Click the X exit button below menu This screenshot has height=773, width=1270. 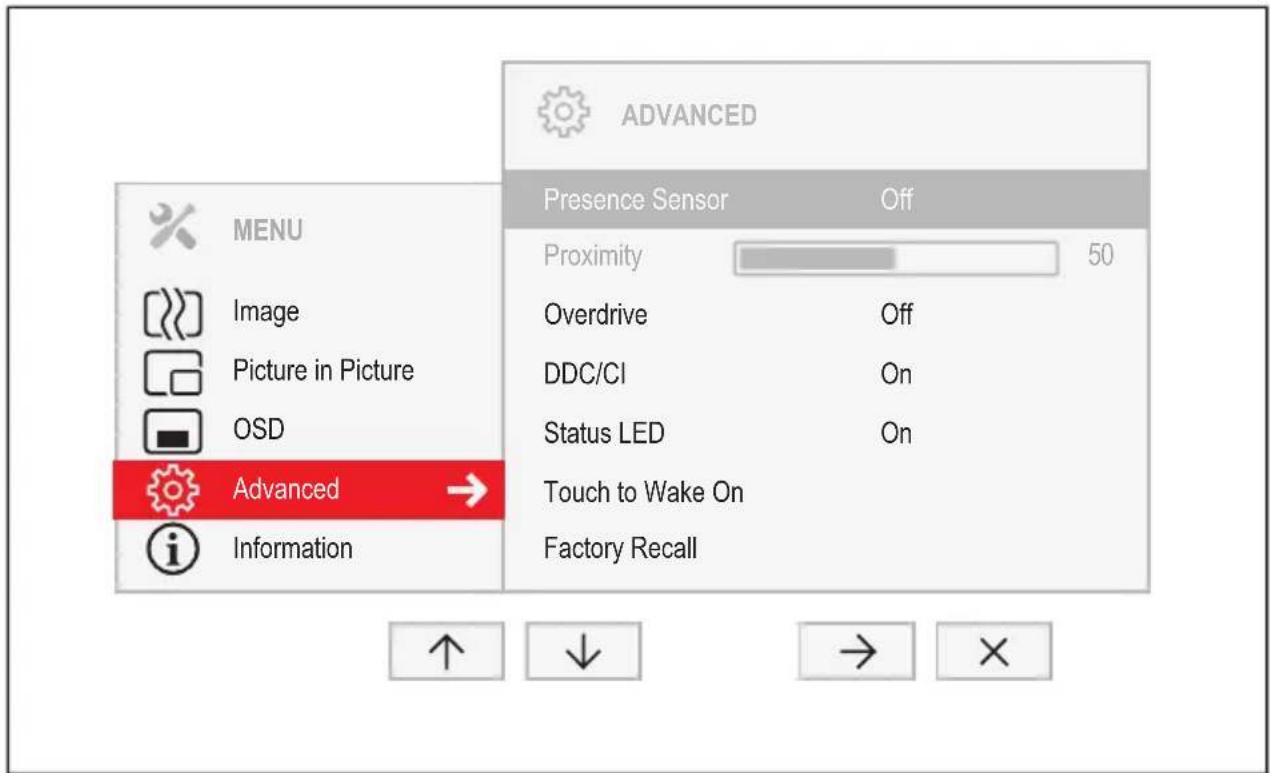994,652
